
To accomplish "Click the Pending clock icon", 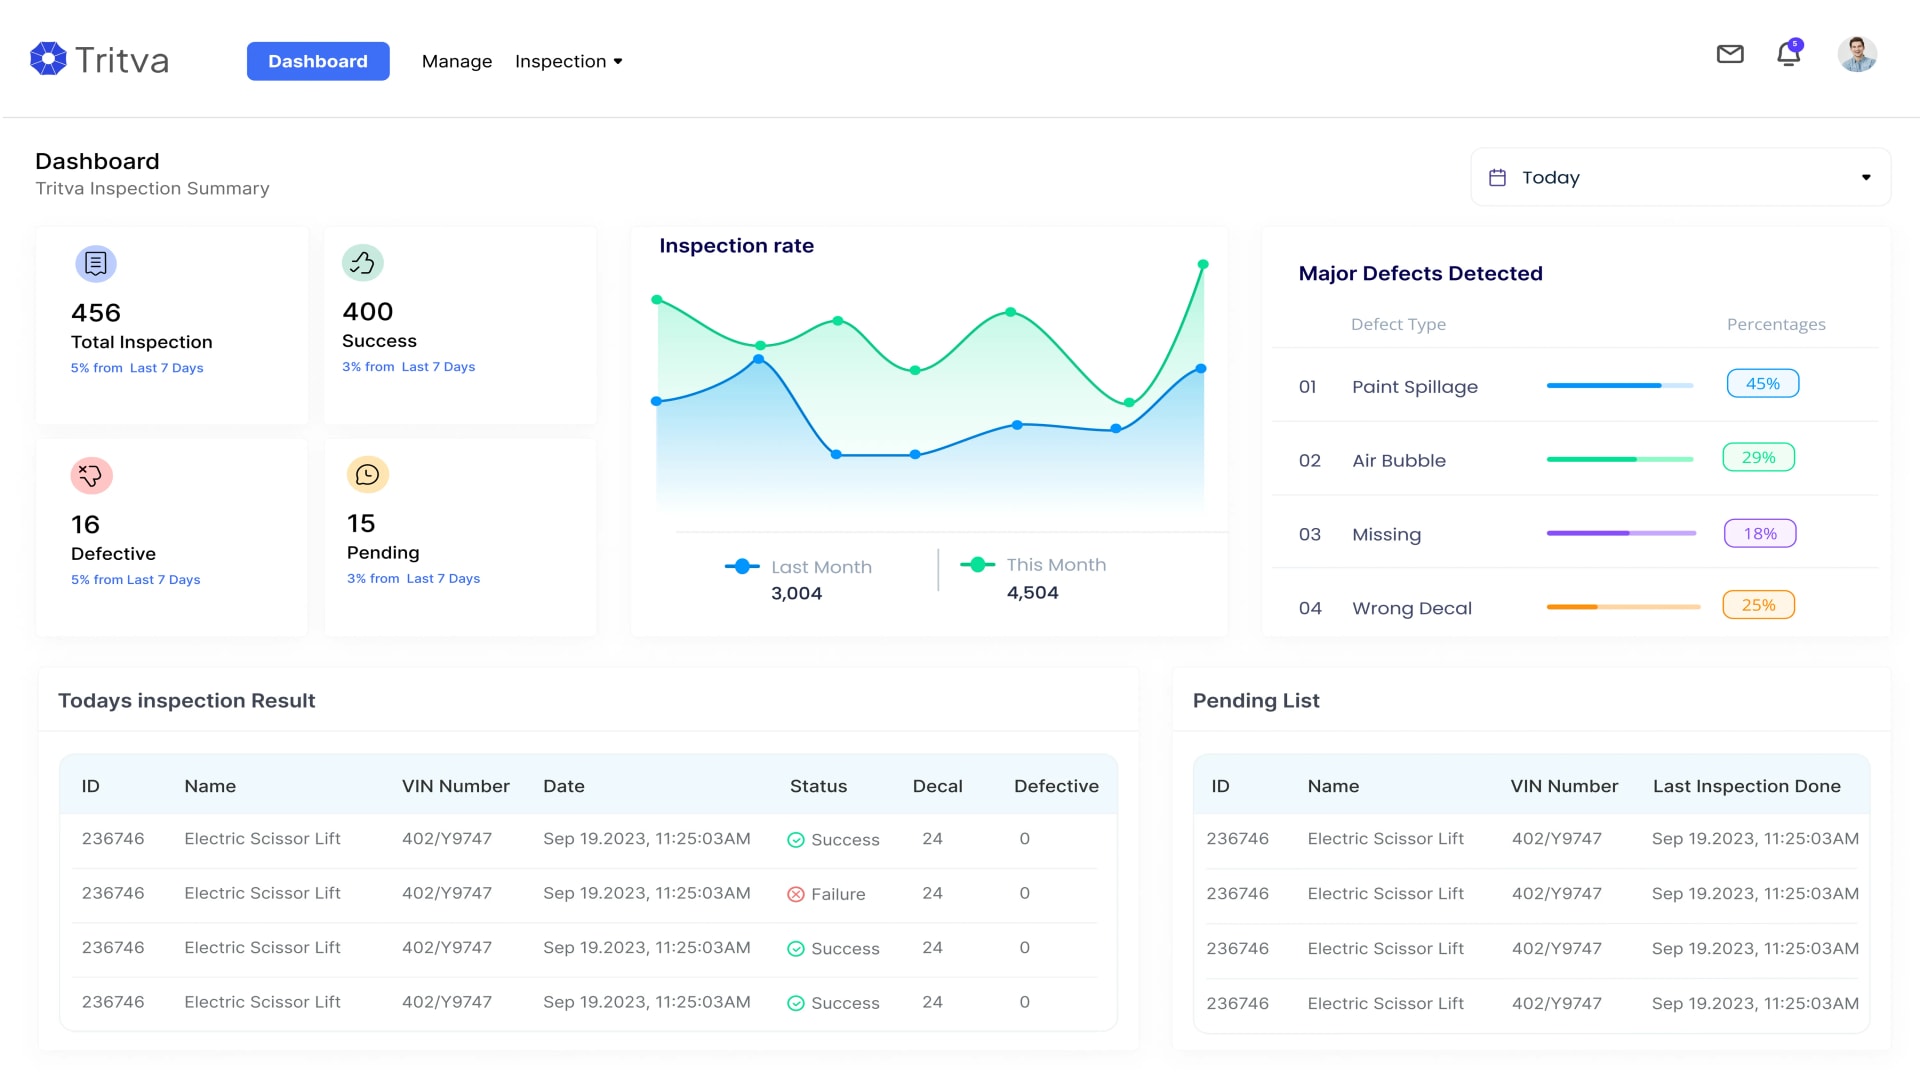I will (367, 474).
